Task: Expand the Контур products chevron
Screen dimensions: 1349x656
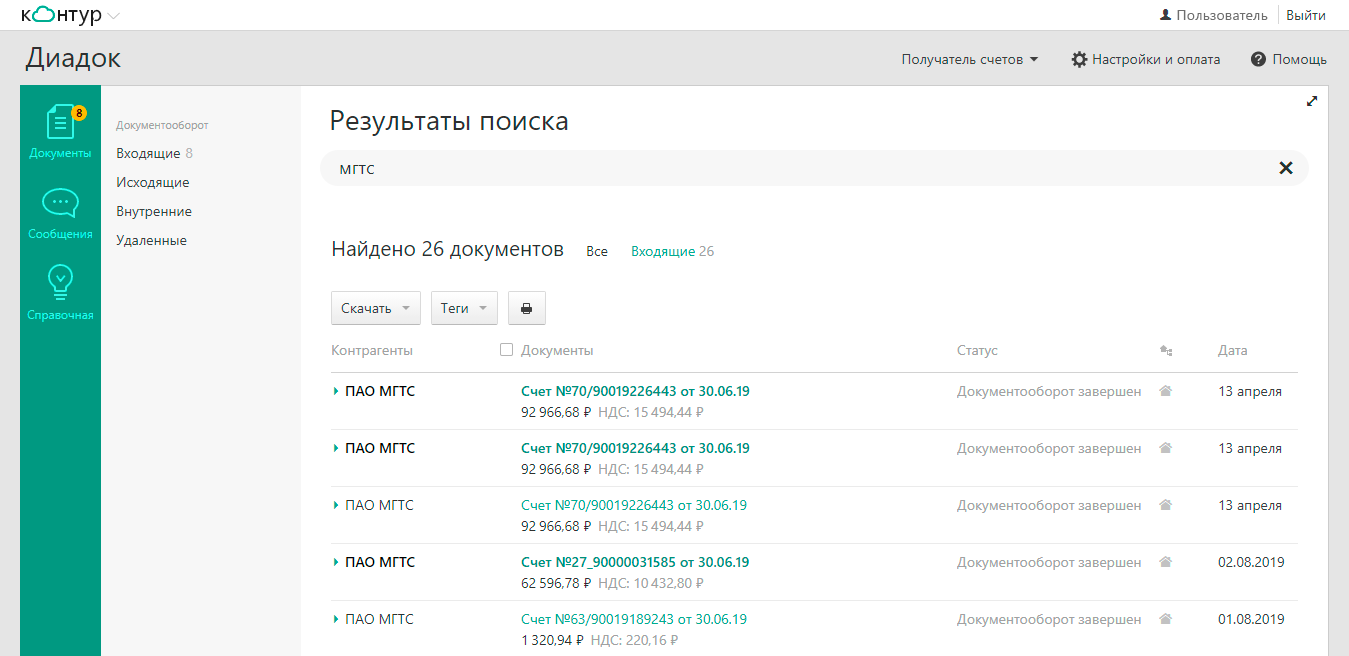Action: (x=113, y=16)
